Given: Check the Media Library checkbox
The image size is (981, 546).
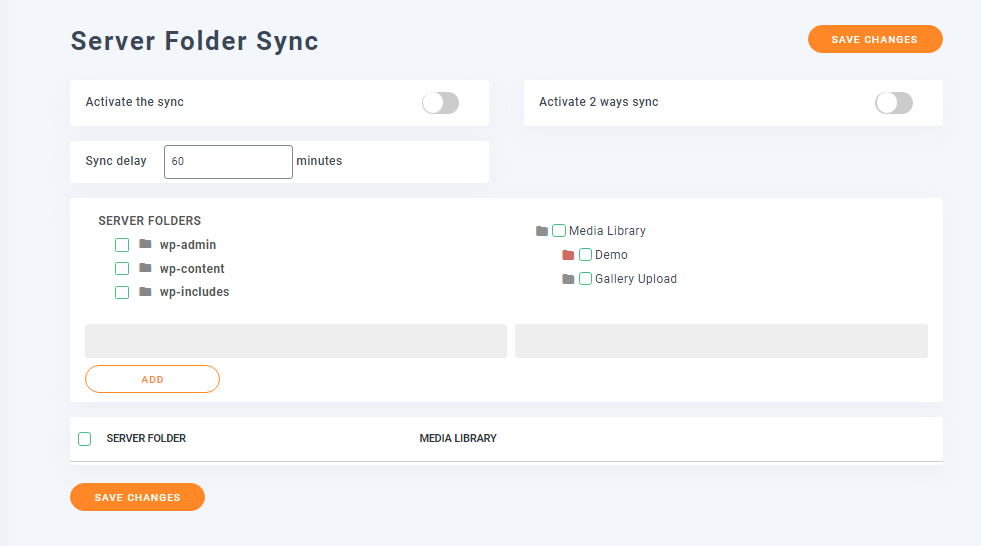Looking at the screenshot, I should [559, 231].
